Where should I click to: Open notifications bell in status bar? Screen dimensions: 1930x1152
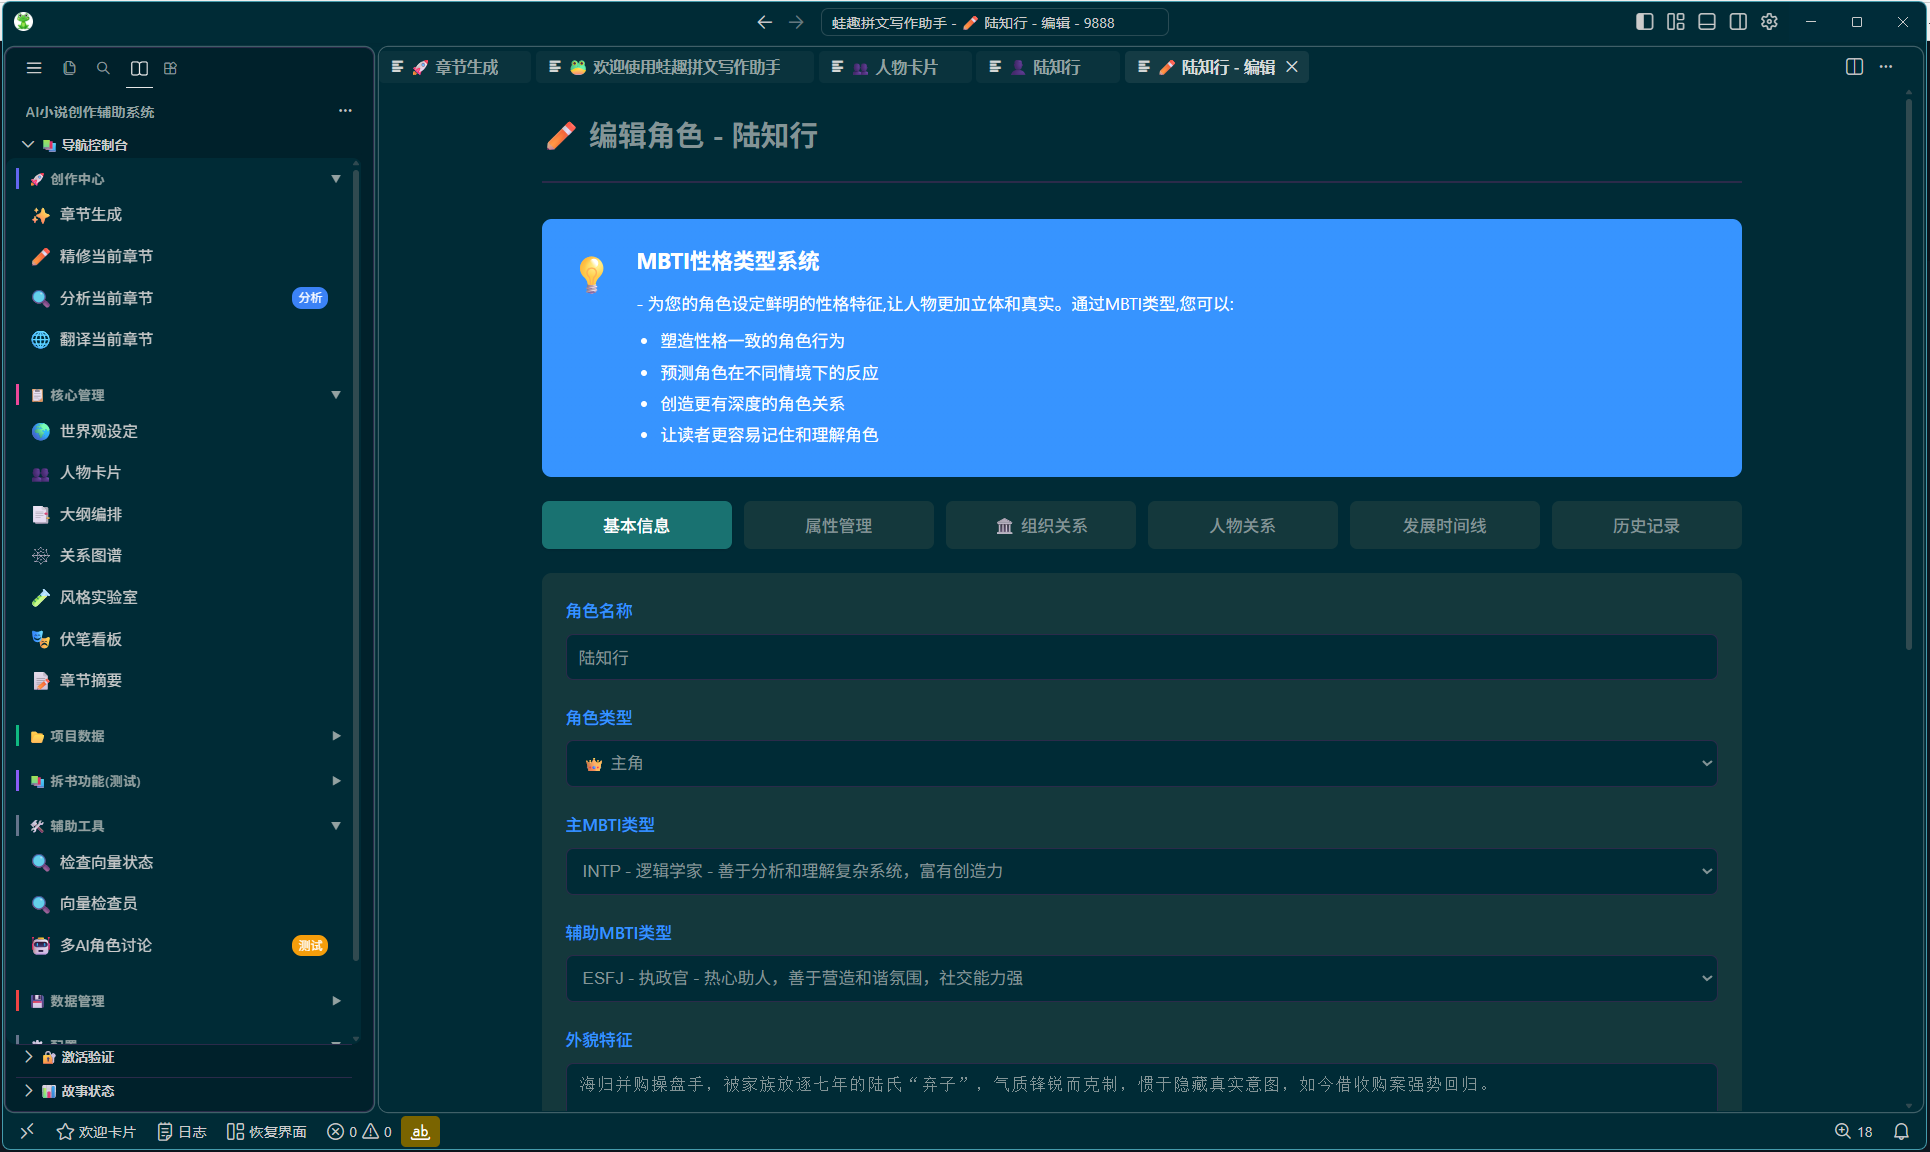(1901, 1131)
